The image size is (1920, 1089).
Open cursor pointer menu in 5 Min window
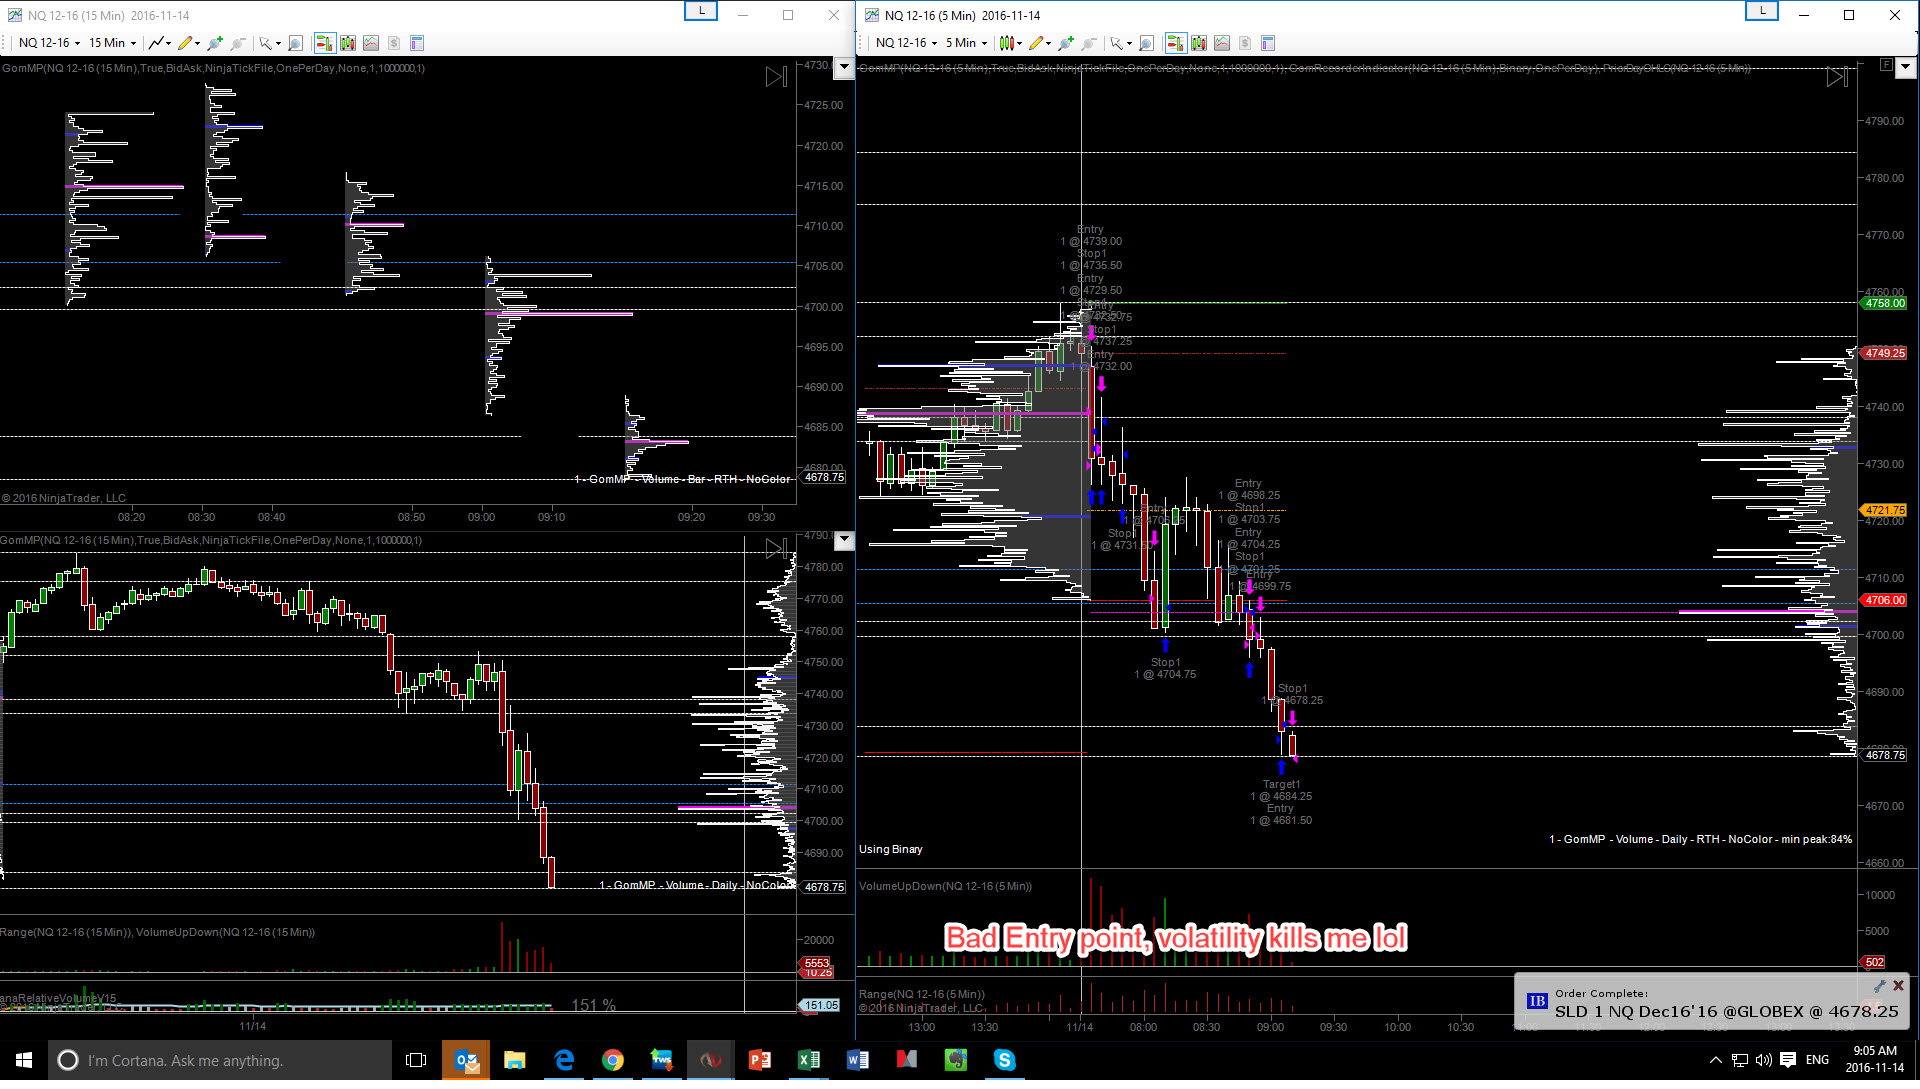(x=1120, y=43)
